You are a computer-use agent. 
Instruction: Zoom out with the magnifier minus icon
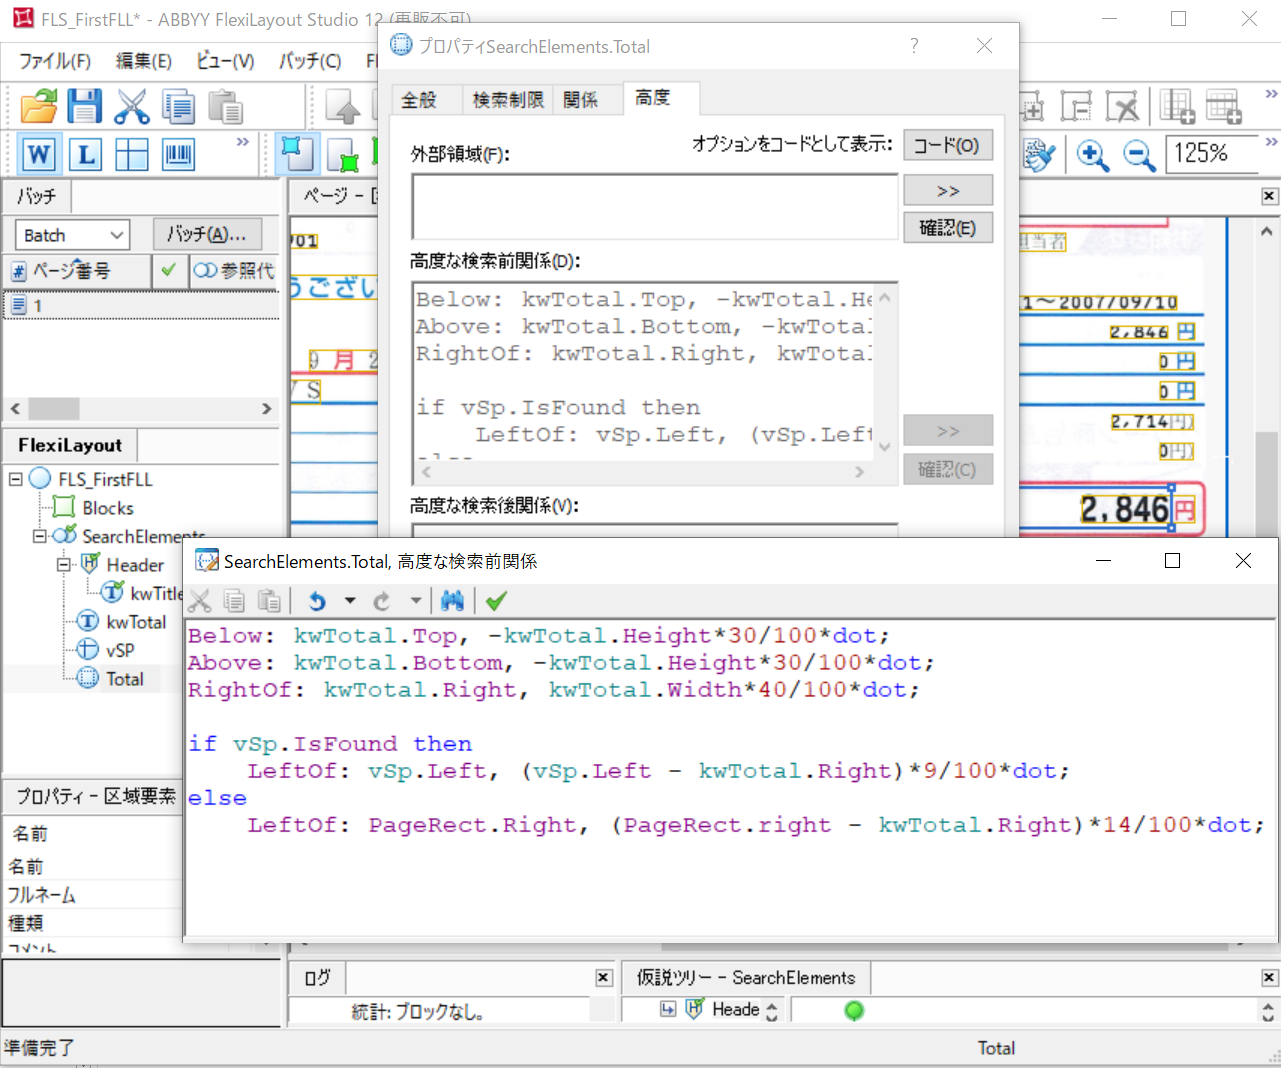(1138, 154)
